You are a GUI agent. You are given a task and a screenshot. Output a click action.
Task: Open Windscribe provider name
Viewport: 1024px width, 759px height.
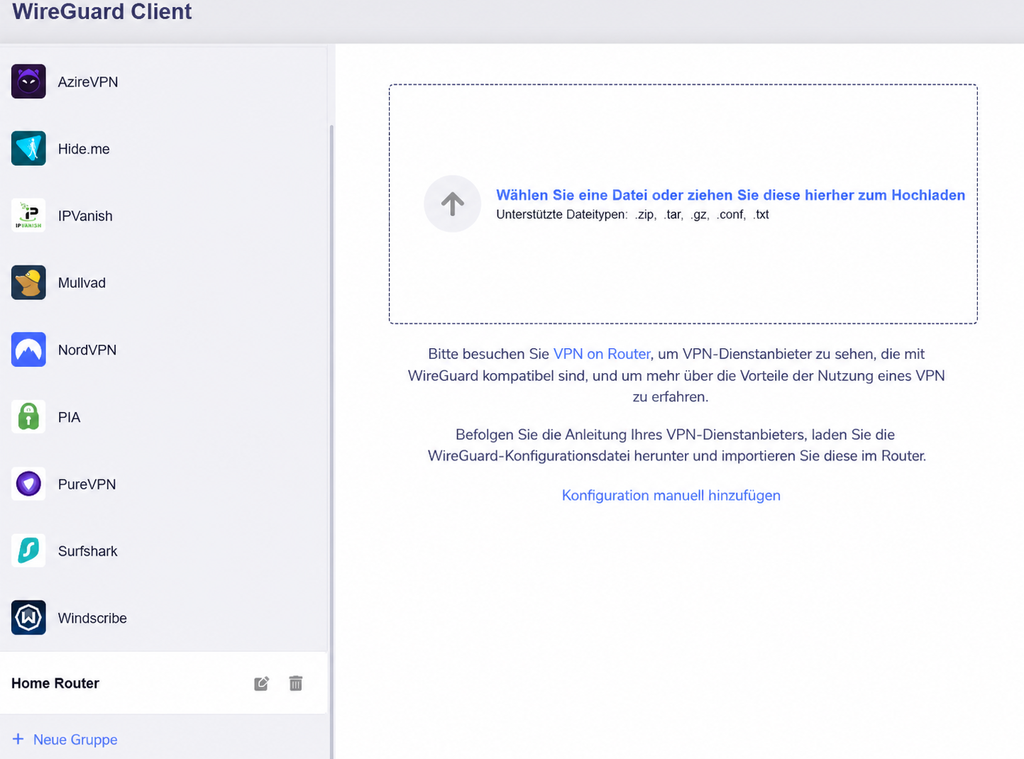[x=92, y=619]
